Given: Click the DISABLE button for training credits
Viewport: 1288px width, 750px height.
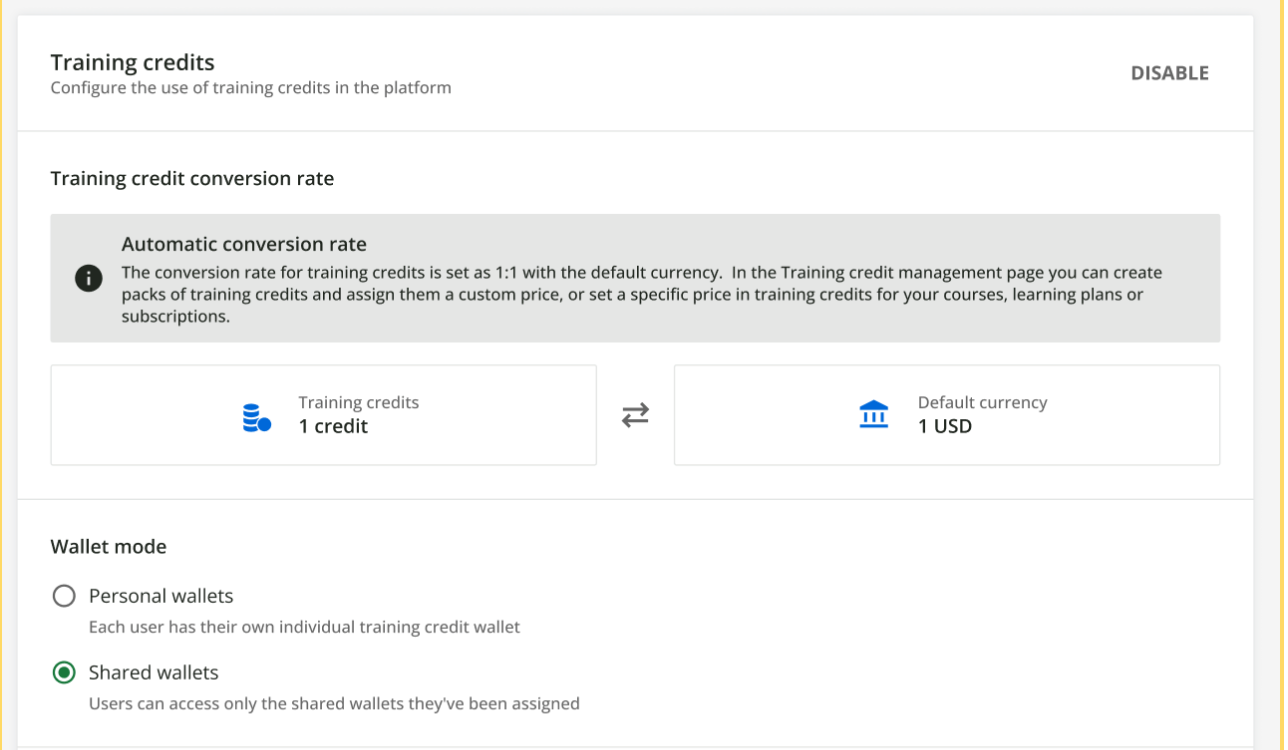Looking at the screenshot, I should 1169,73.
